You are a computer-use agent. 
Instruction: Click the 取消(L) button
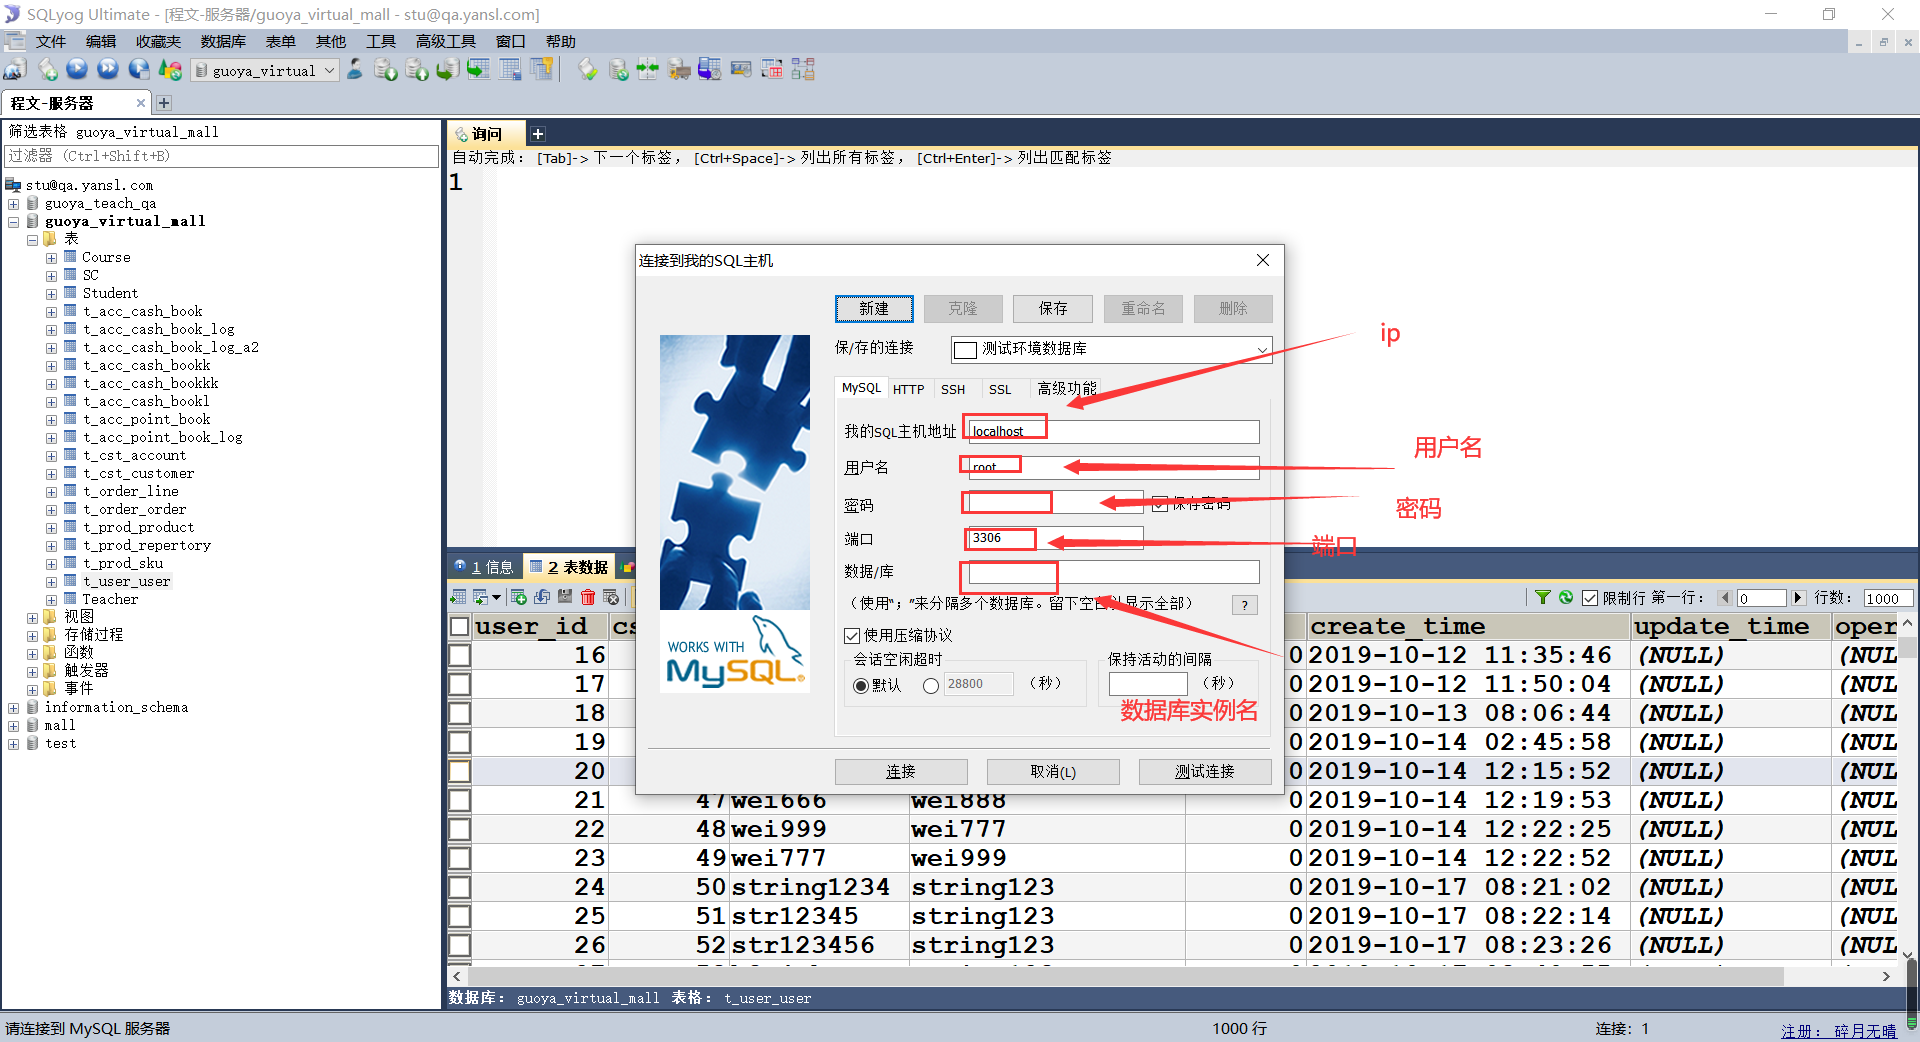tap(1053, 772)
